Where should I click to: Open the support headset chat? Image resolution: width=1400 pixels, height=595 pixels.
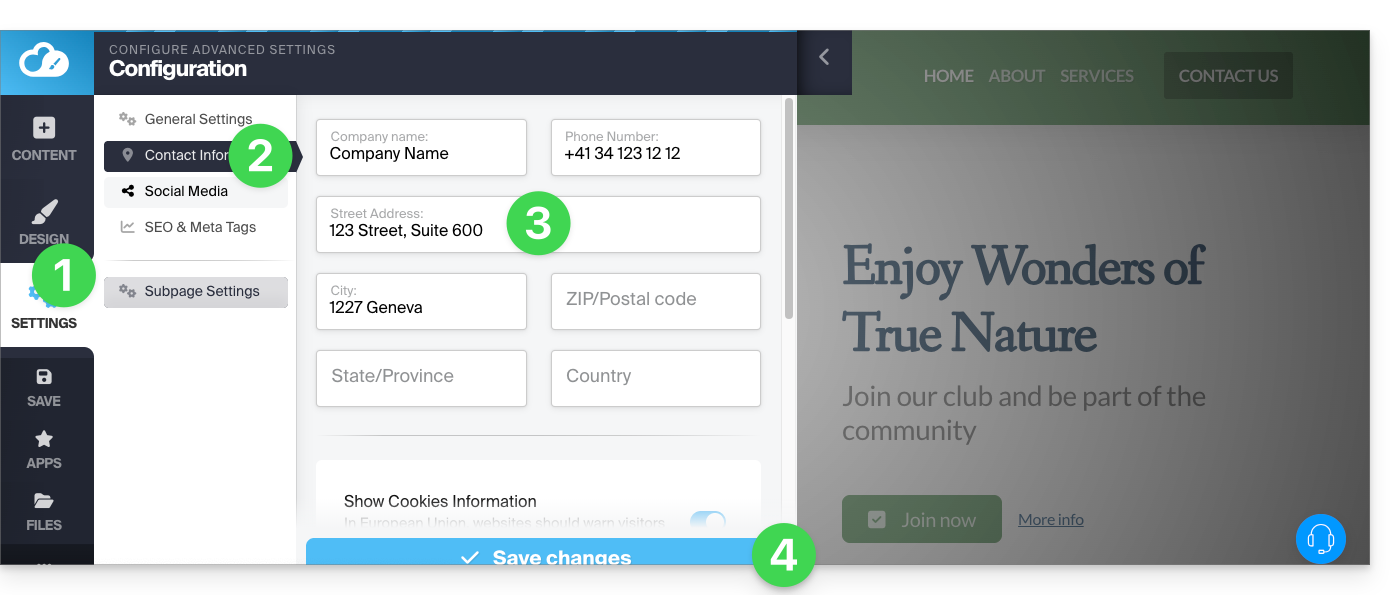[x=1320, y=539]
